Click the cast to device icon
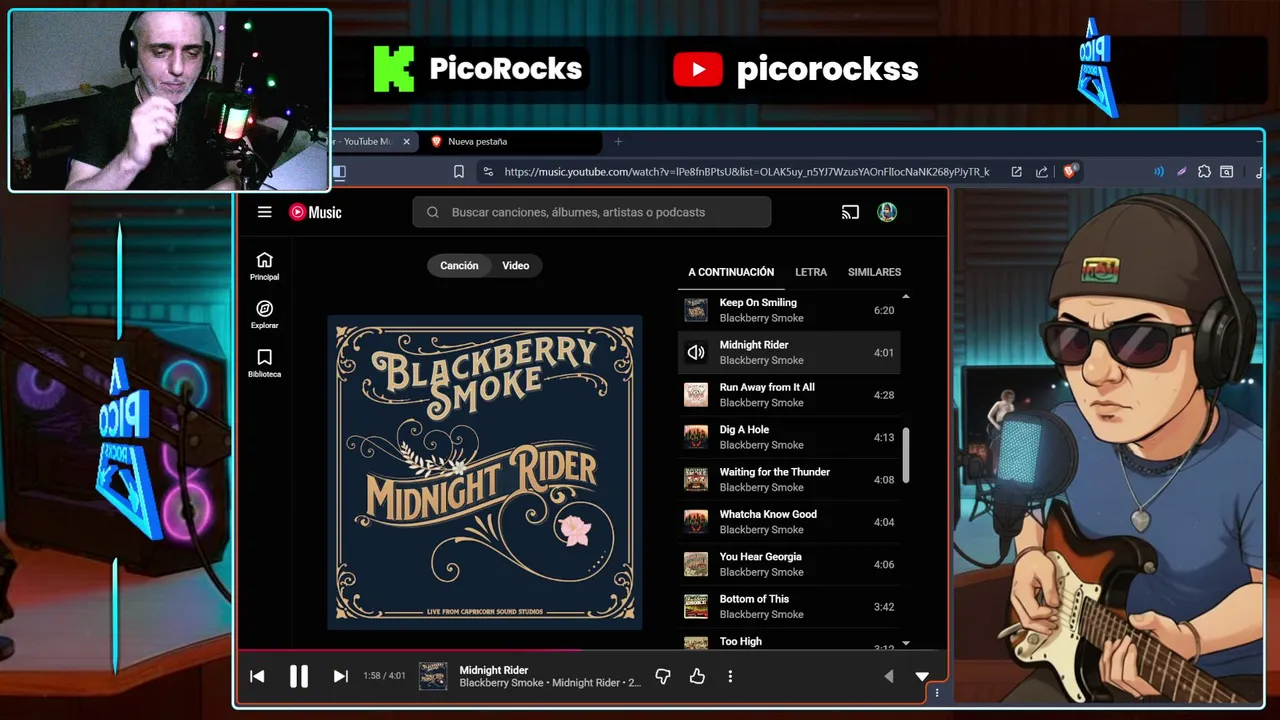Screen dimensions: 1280x720 coord(850,212)
